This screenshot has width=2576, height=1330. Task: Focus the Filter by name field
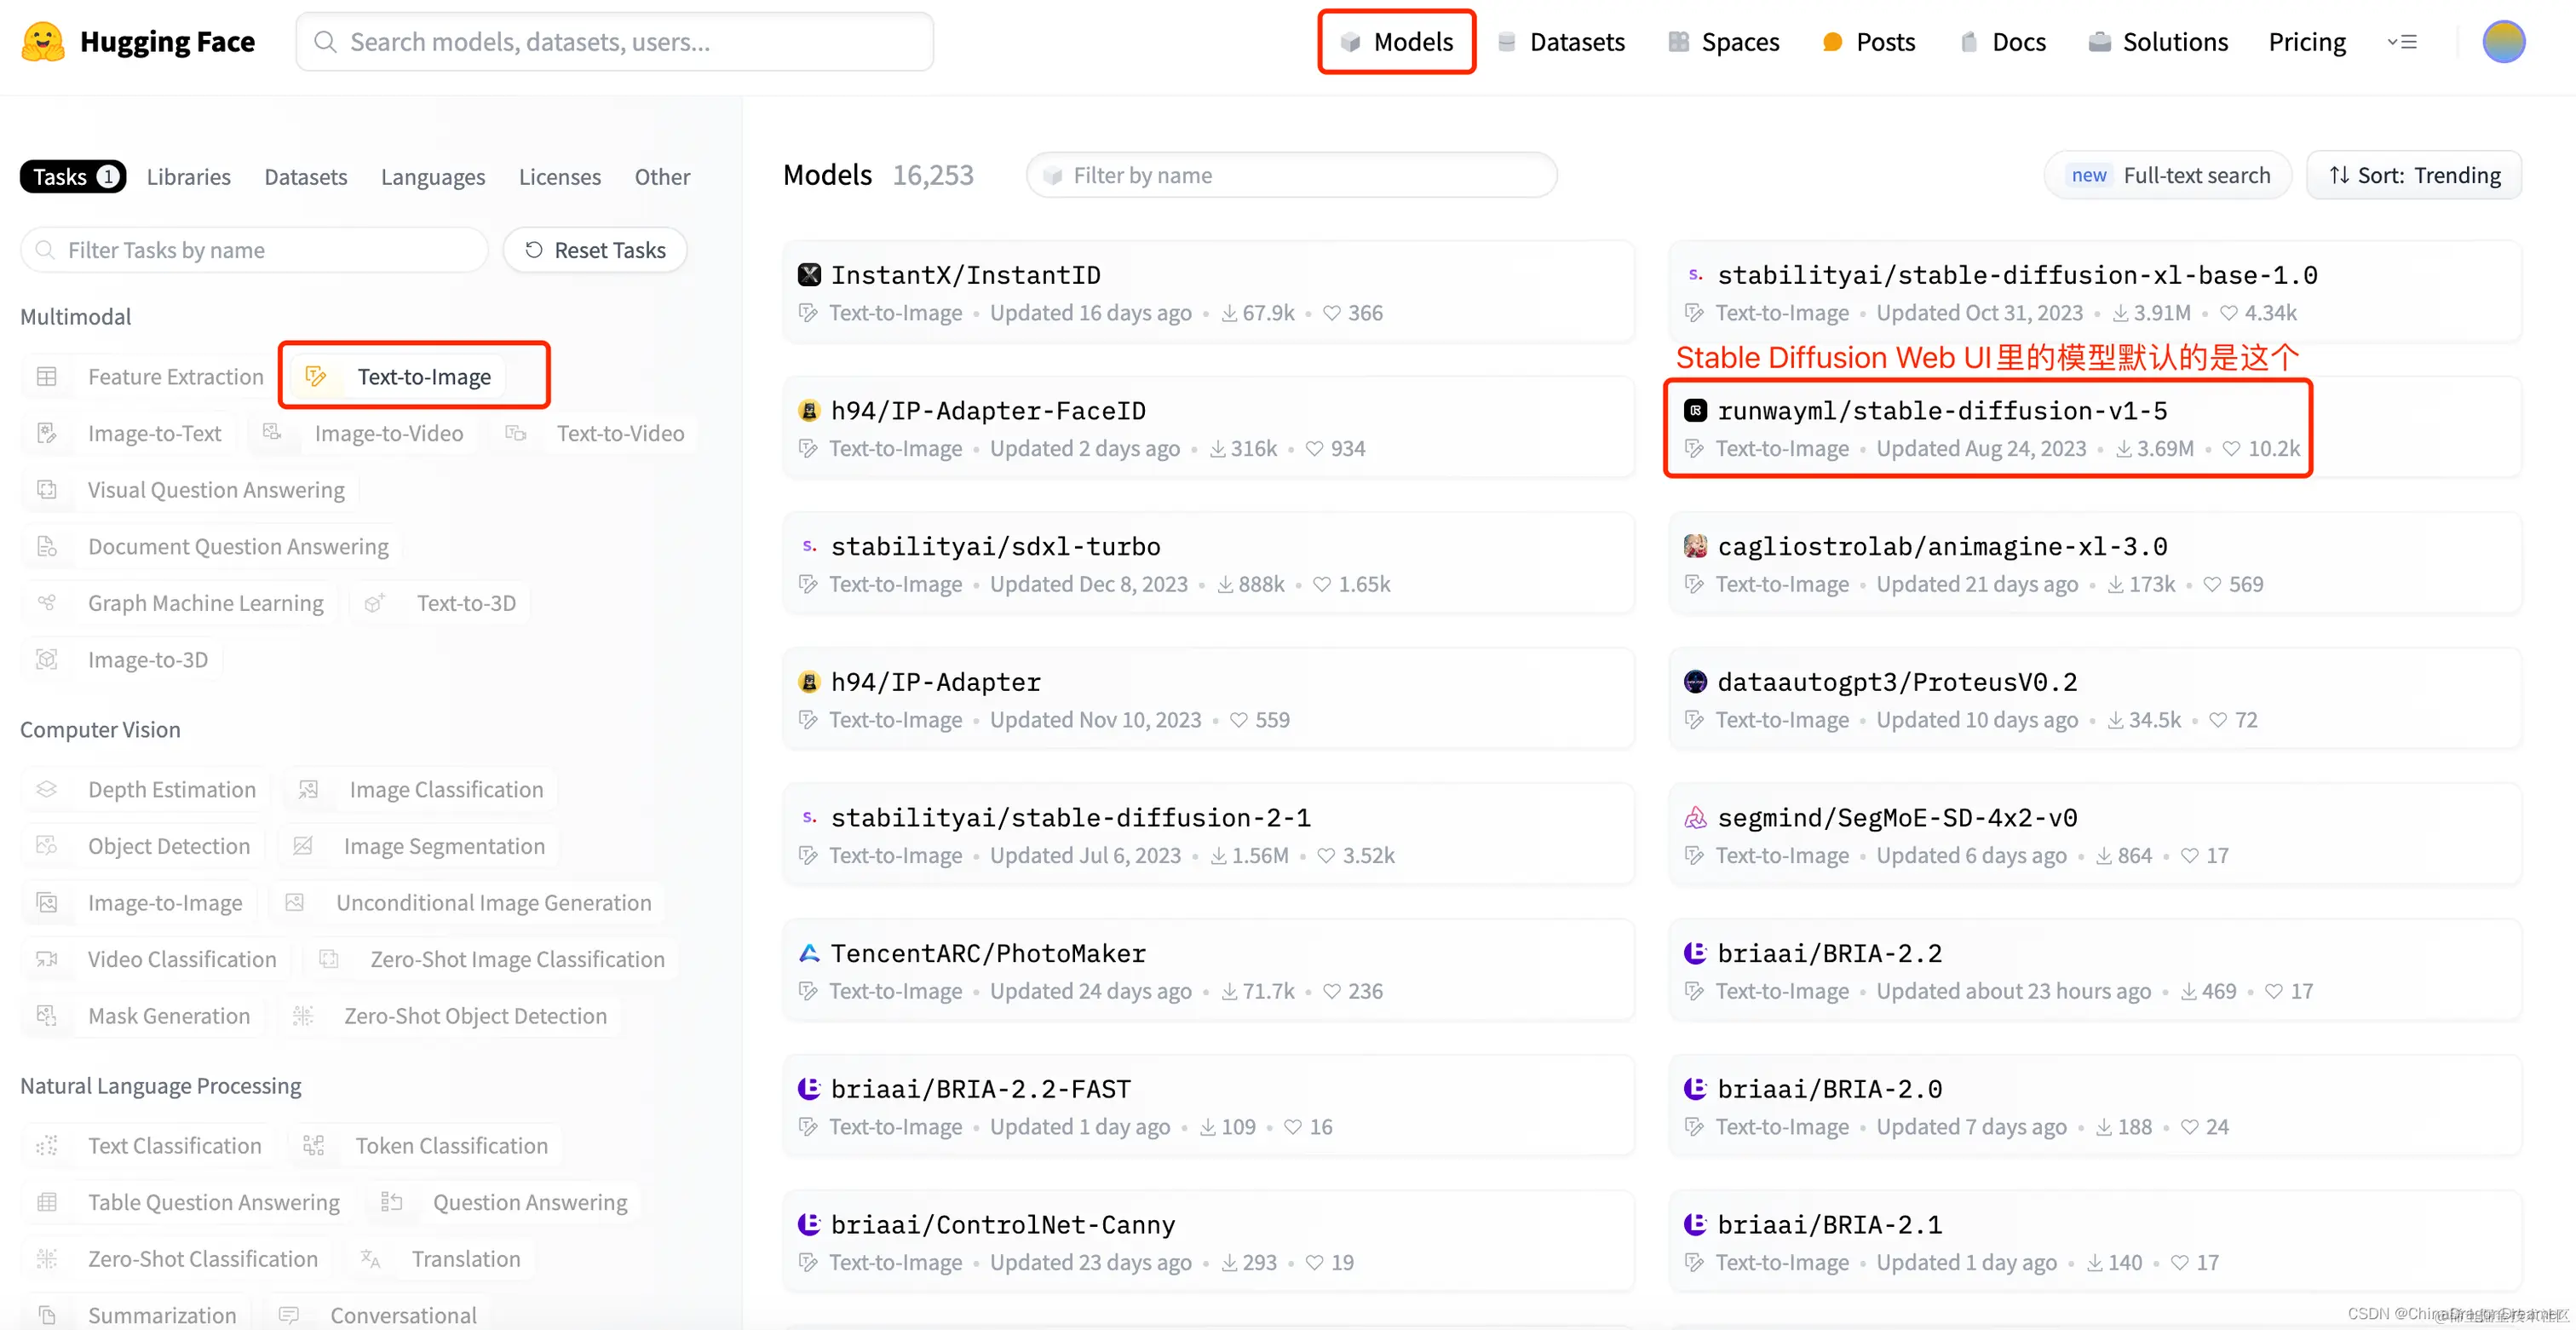(1292, 176)
